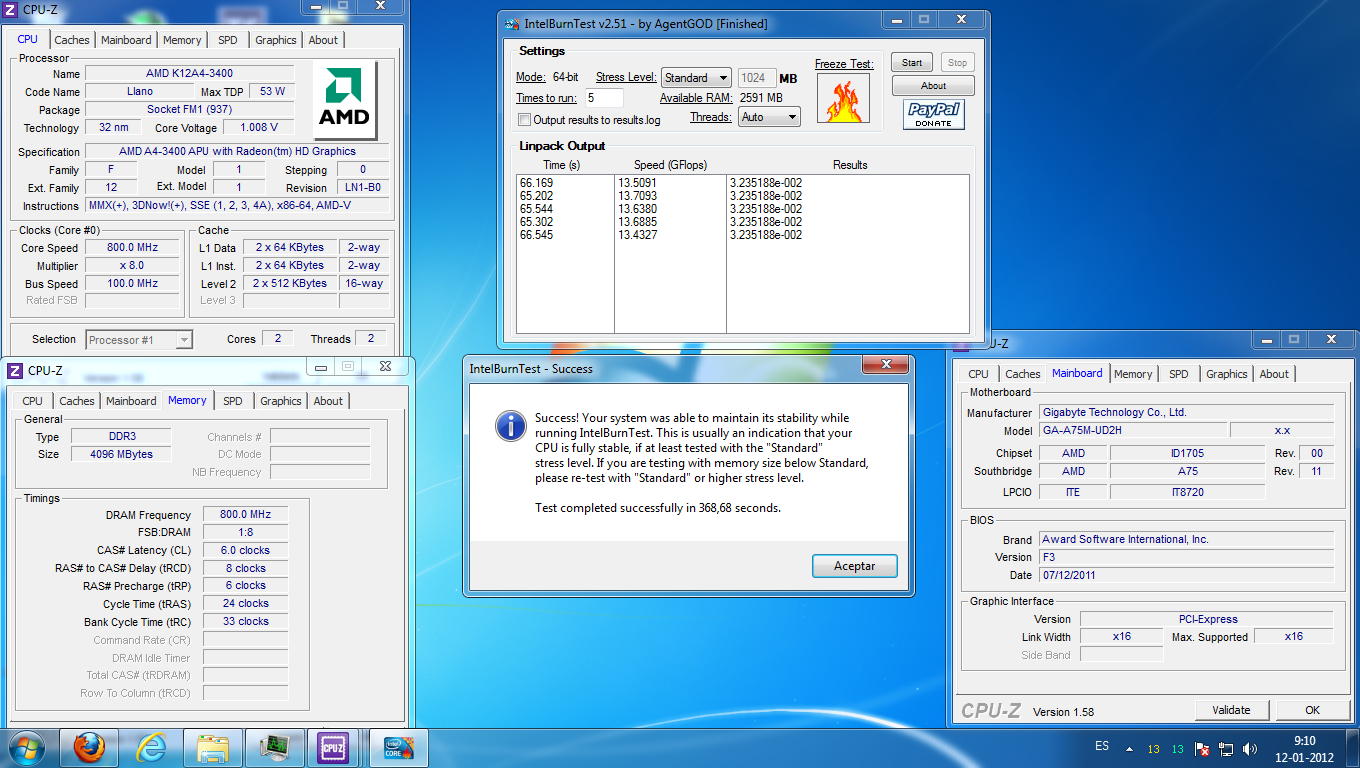The width and height of the screenshot is (1360, 768).
Task: Open the Threads Auto dropdown
Action: click(x=769, y=117)
